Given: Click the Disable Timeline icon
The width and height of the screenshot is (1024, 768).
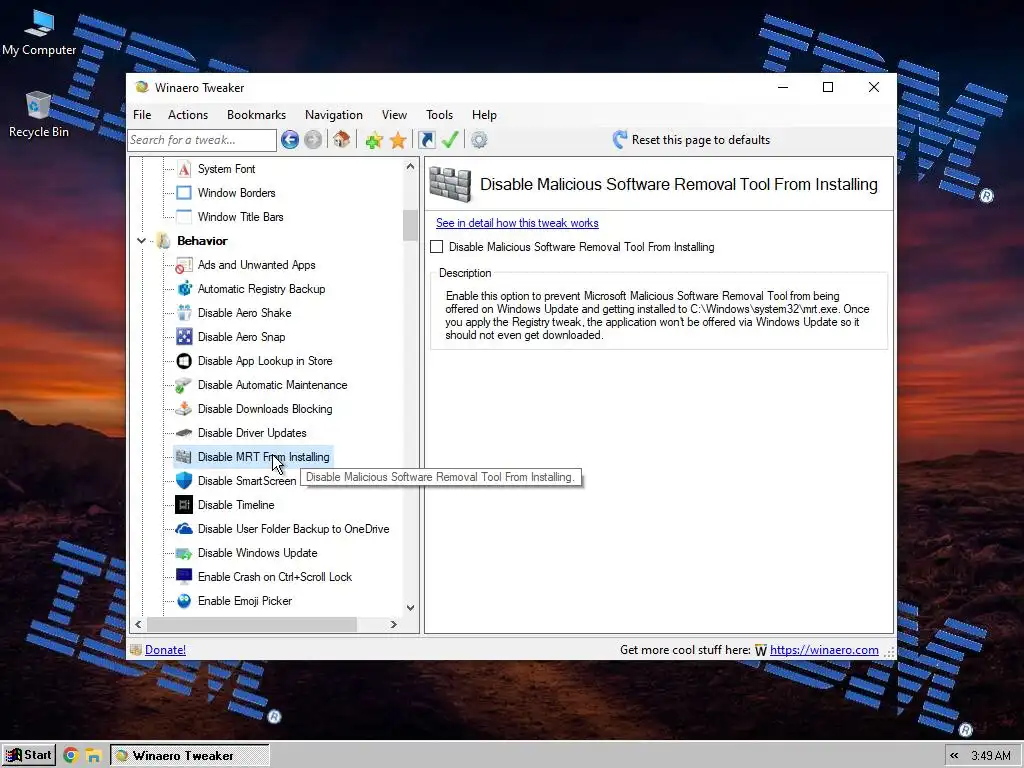Looking at the screenshot, I should click(184, 505).
